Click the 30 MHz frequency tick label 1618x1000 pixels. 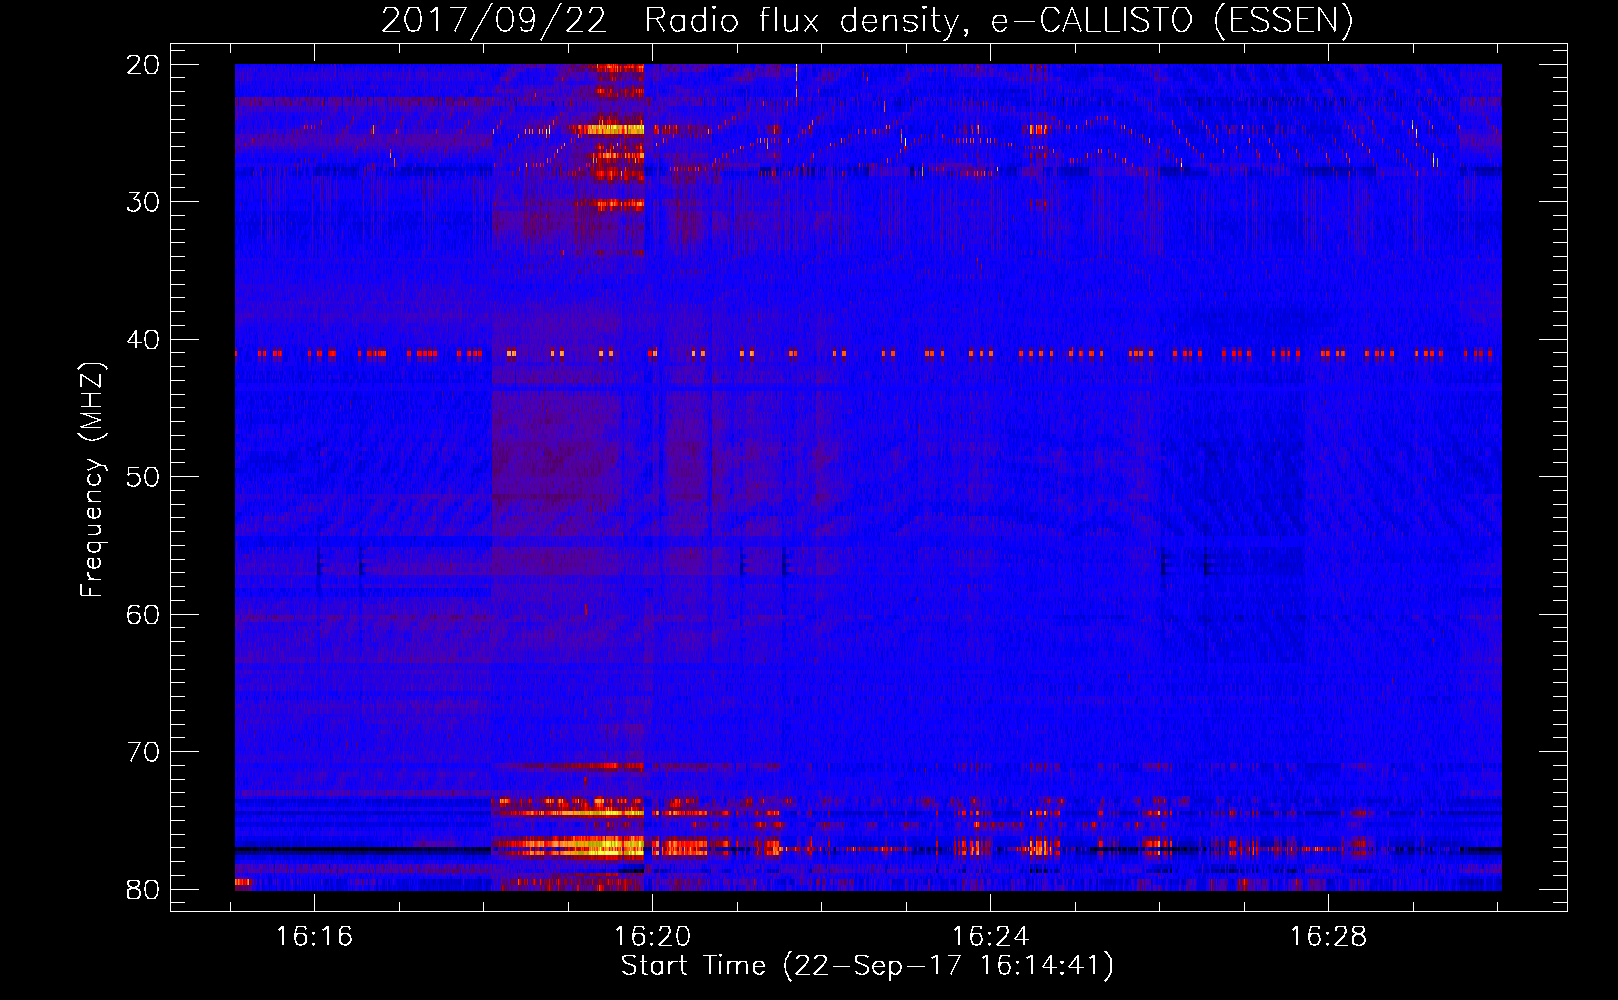coord(144,202)
